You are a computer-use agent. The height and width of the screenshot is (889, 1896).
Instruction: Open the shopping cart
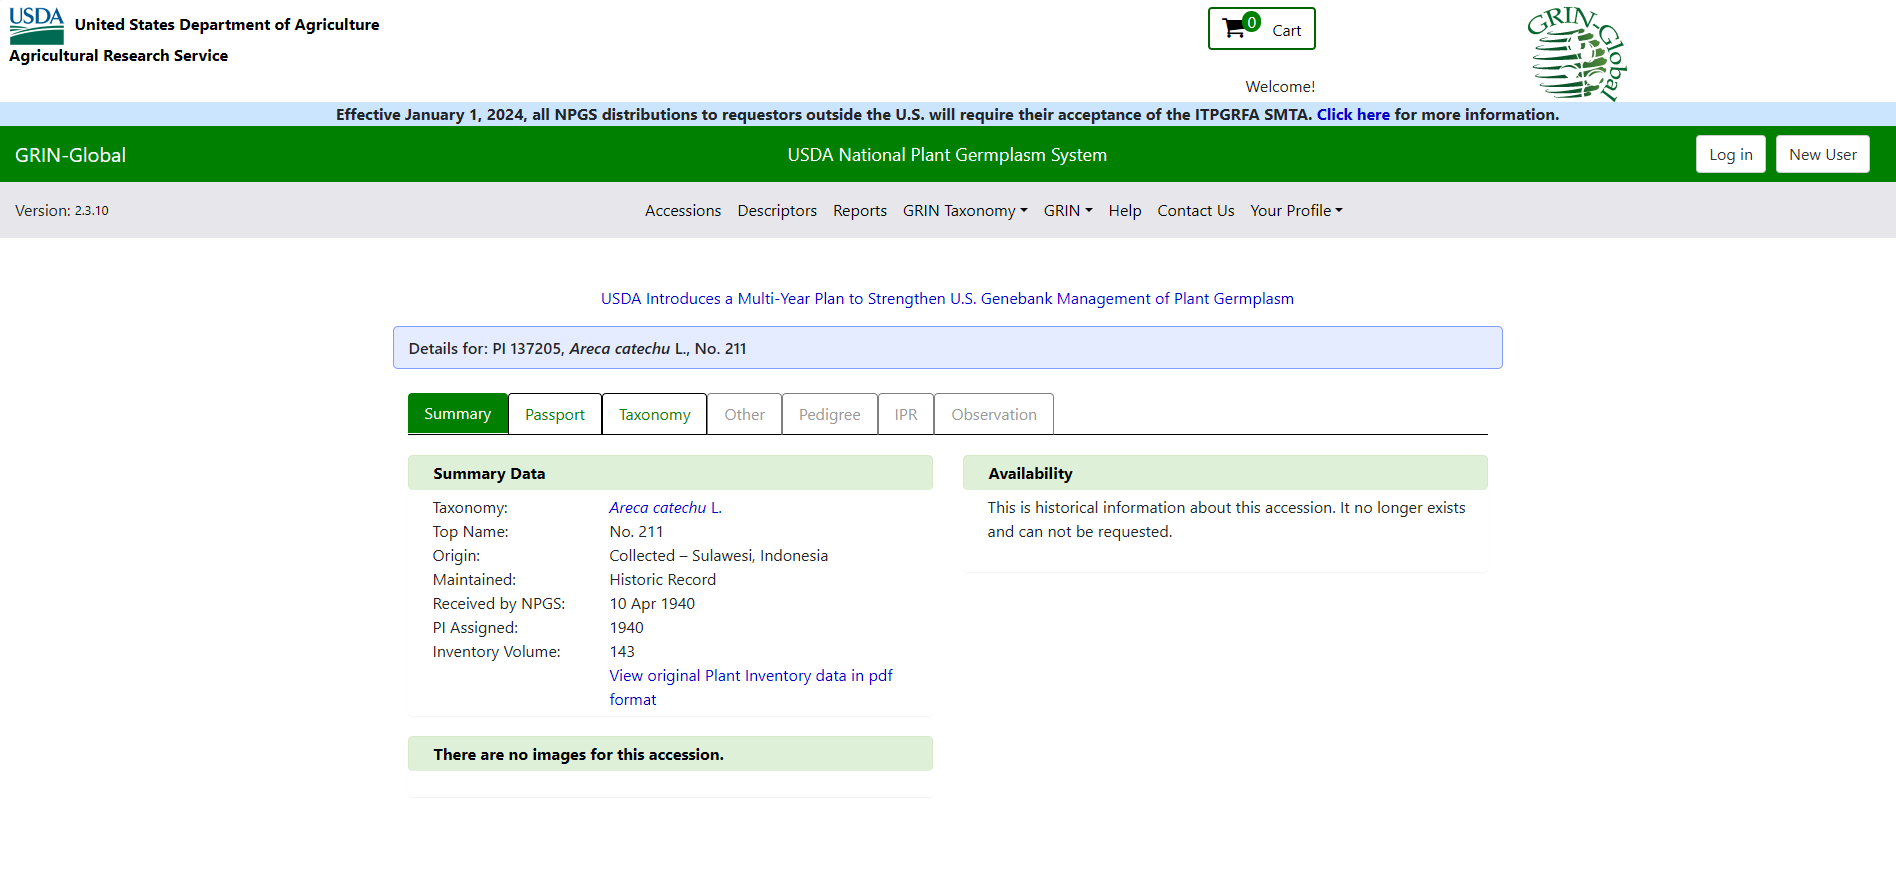click(x=1261, y=29)
